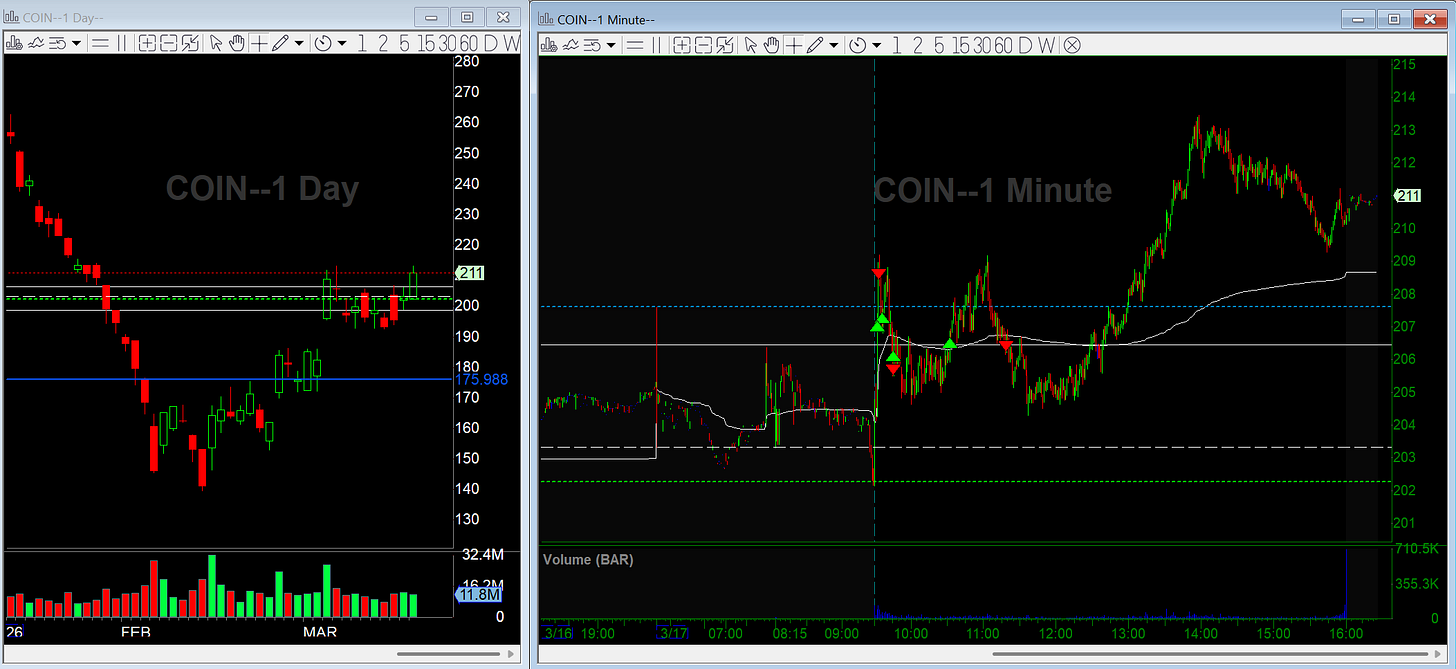
Task: Minimize the COIN 1 Minute window
Action: point(1358,19)
